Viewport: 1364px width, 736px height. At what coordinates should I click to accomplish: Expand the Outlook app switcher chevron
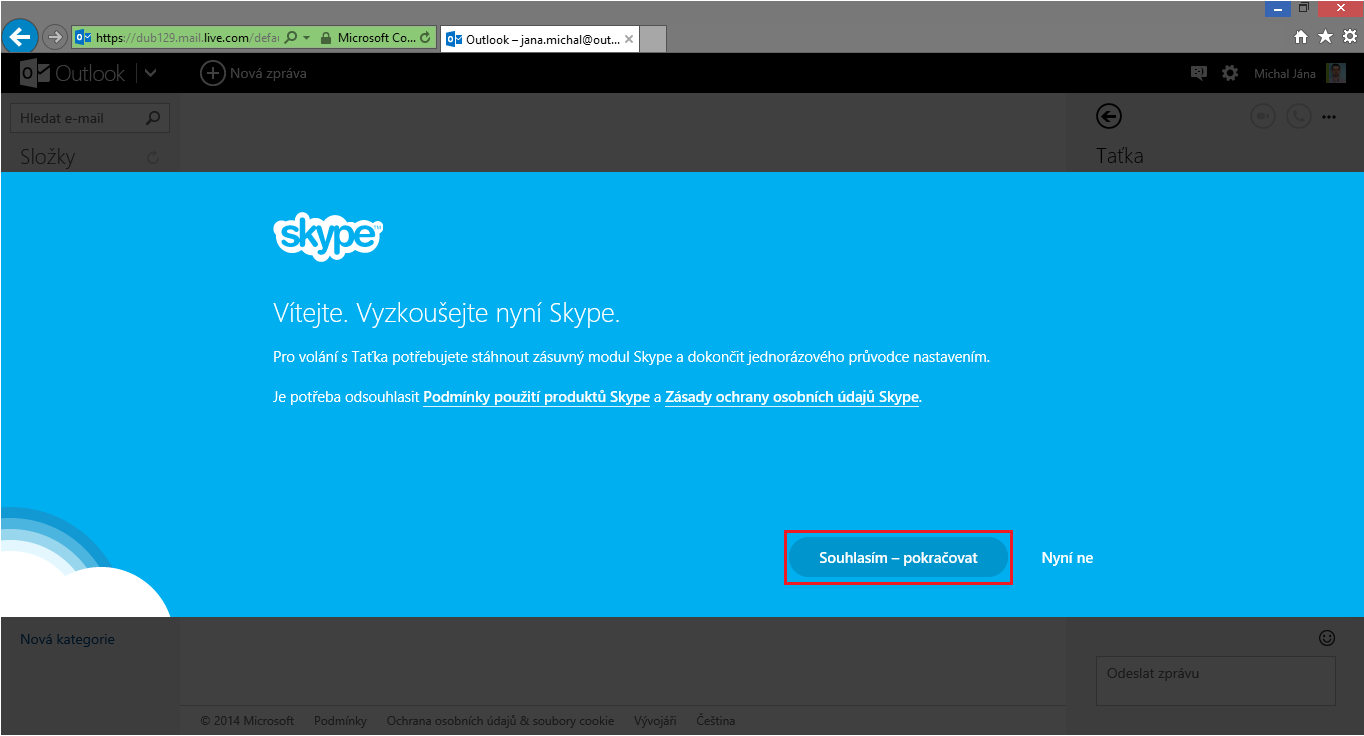coord(150,73)
